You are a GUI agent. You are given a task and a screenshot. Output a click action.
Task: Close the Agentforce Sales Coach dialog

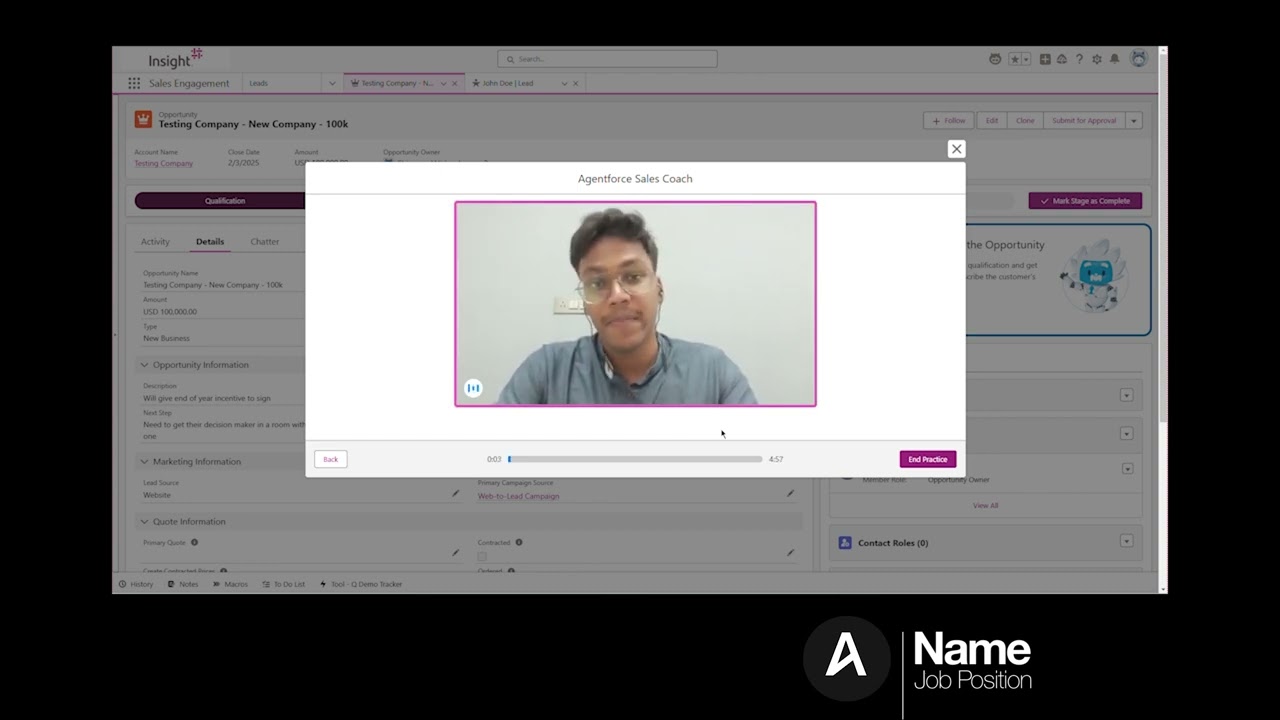[x=956, y=149]
